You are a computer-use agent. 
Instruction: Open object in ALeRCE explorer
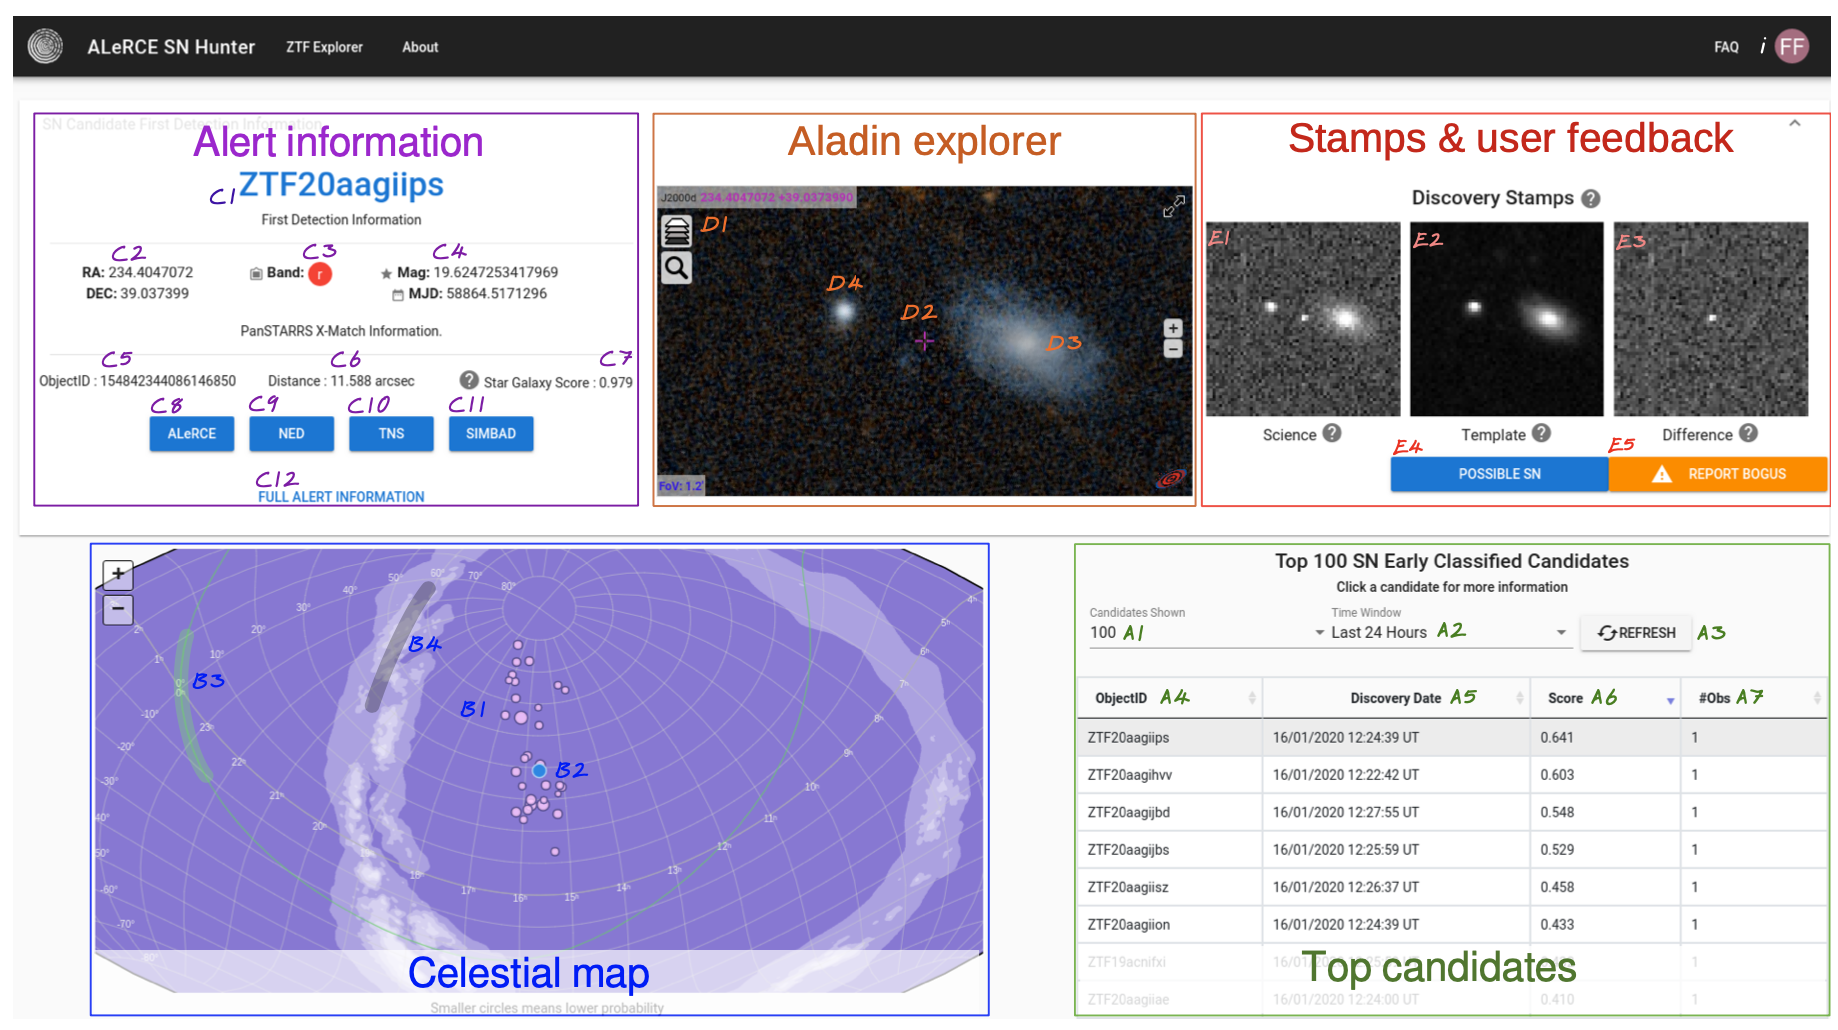tap(192, 434)
